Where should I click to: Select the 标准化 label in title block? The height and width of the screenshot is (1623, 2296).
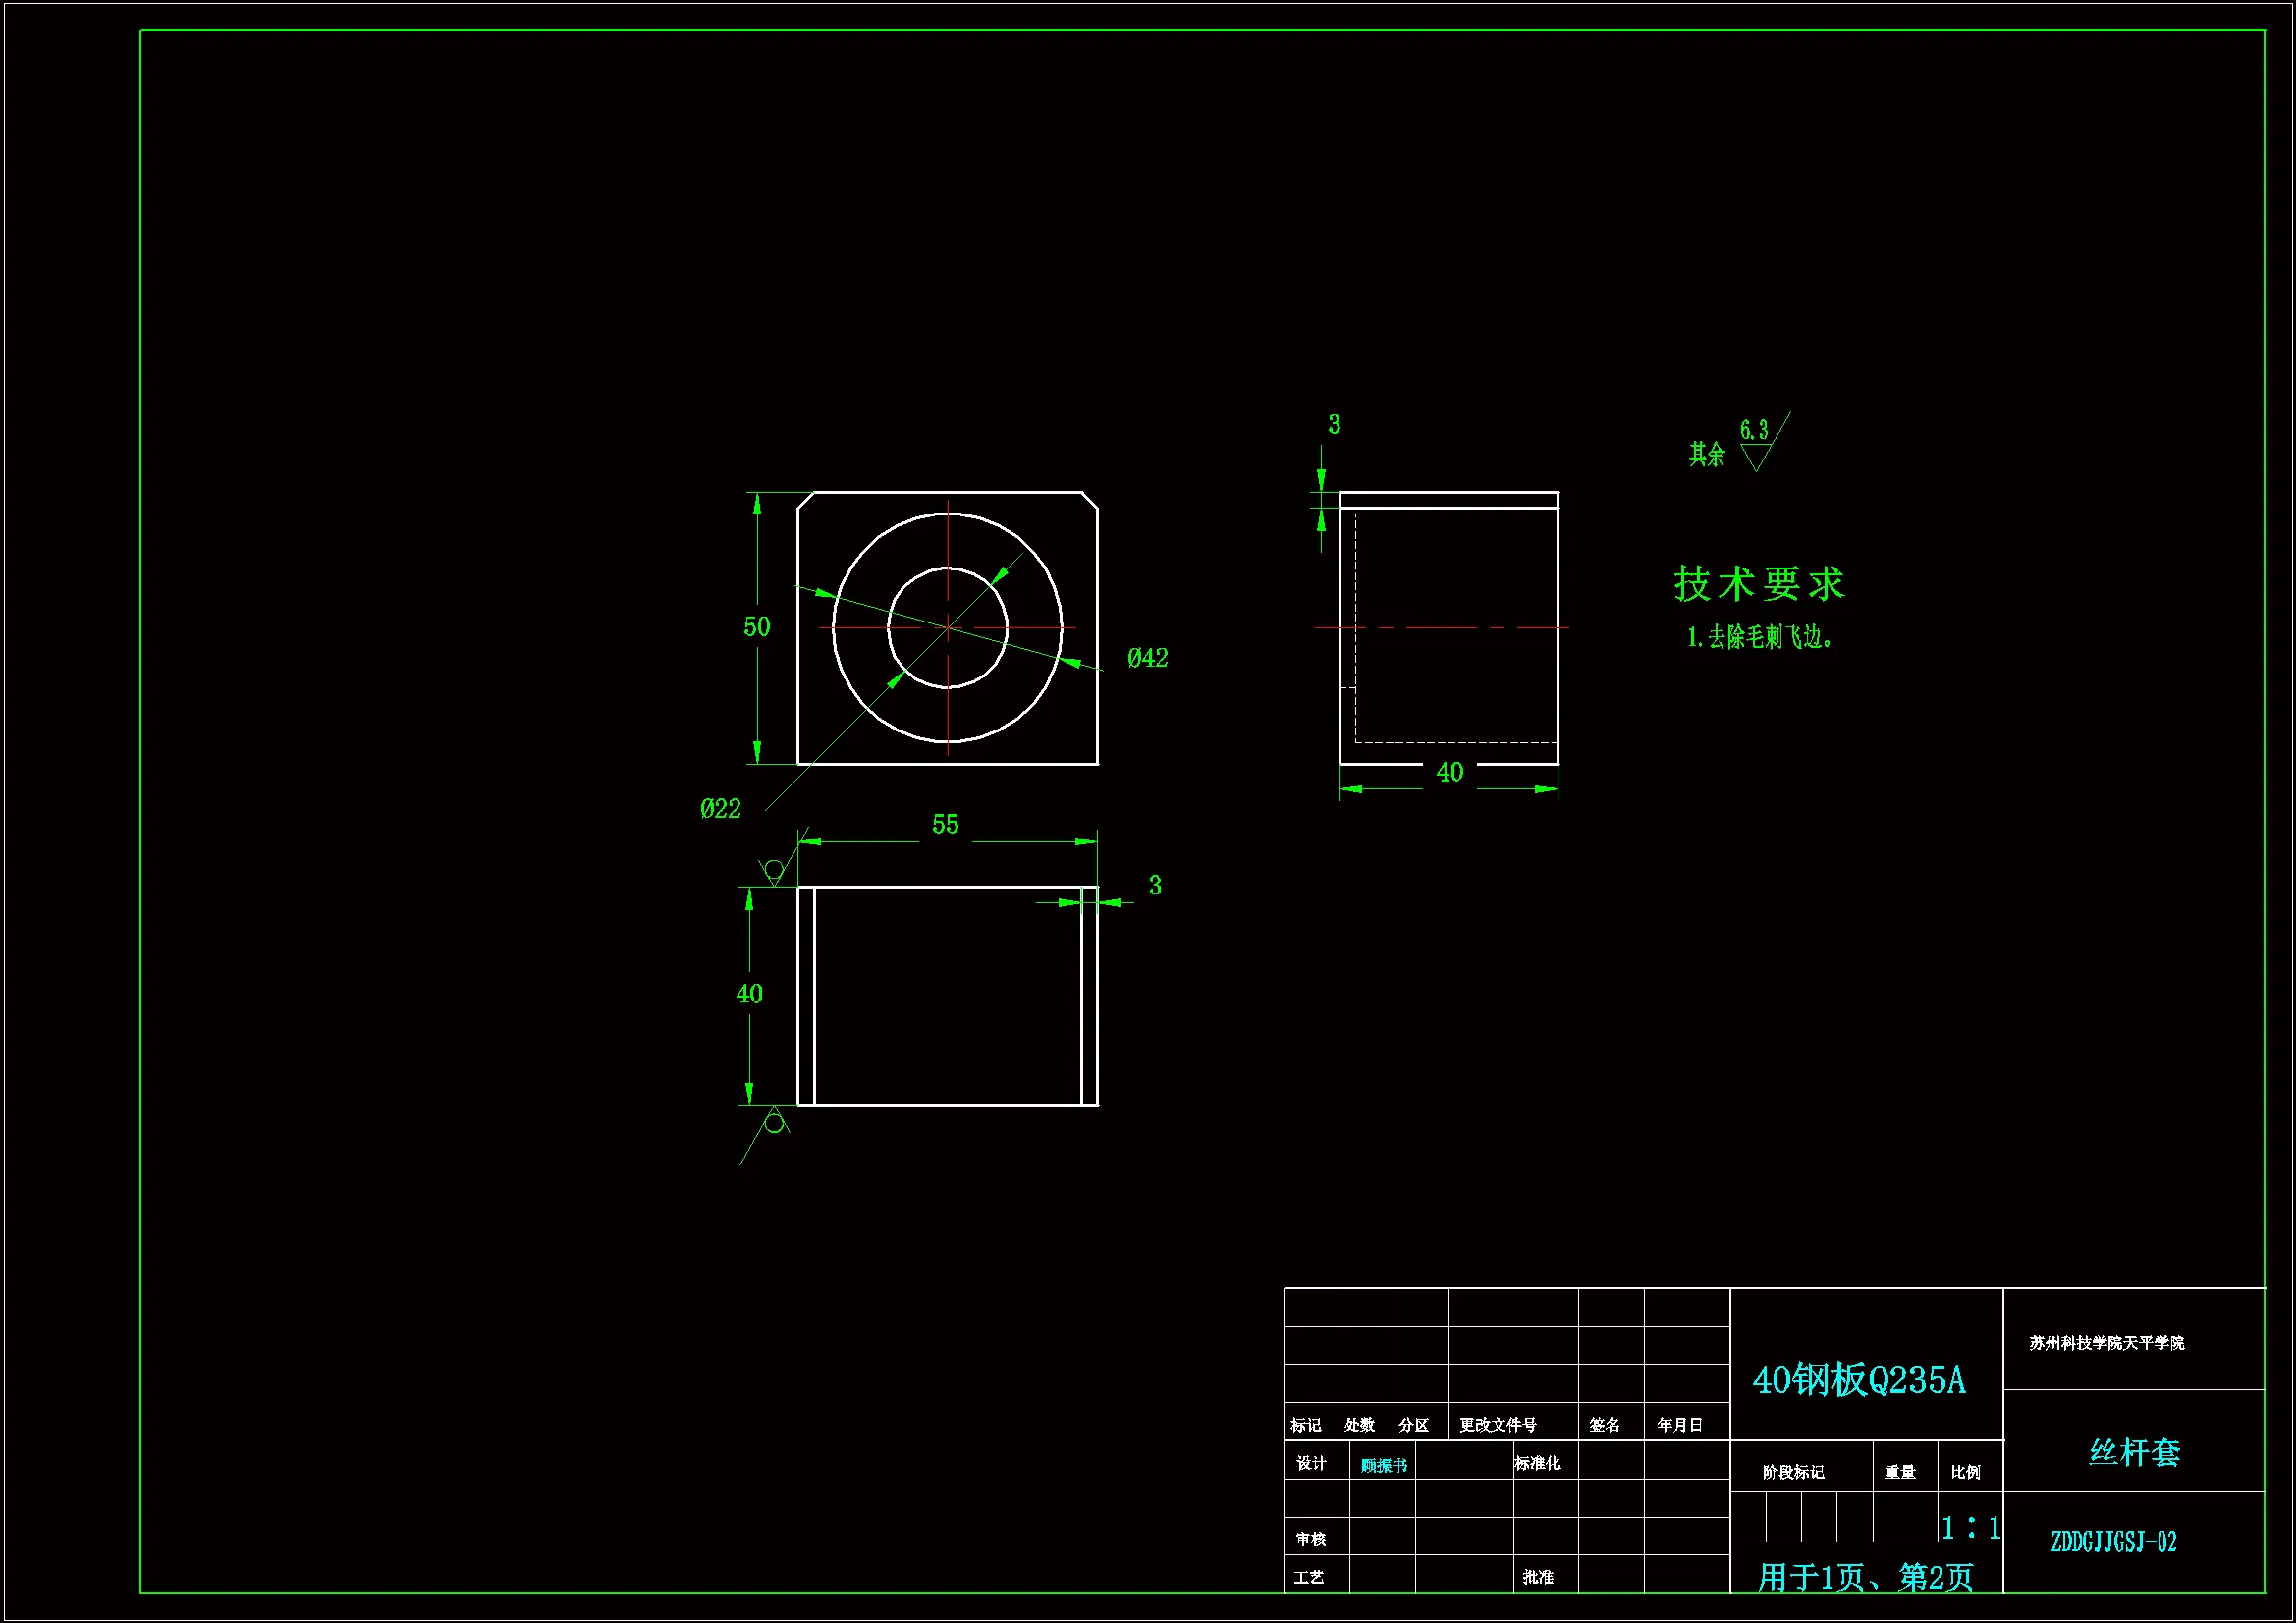(1537, 1463)
